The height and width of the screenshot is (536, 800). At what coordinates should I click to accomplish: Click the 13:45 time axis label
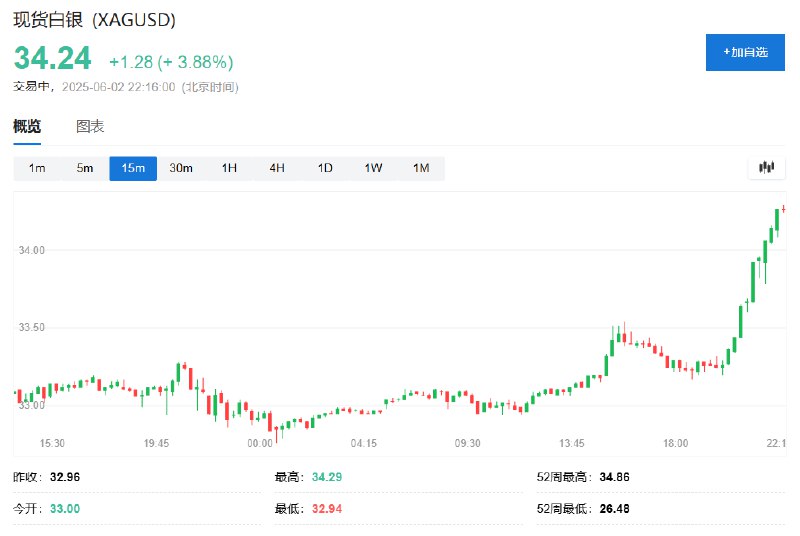pyautogui.click(x=571, y=443)
